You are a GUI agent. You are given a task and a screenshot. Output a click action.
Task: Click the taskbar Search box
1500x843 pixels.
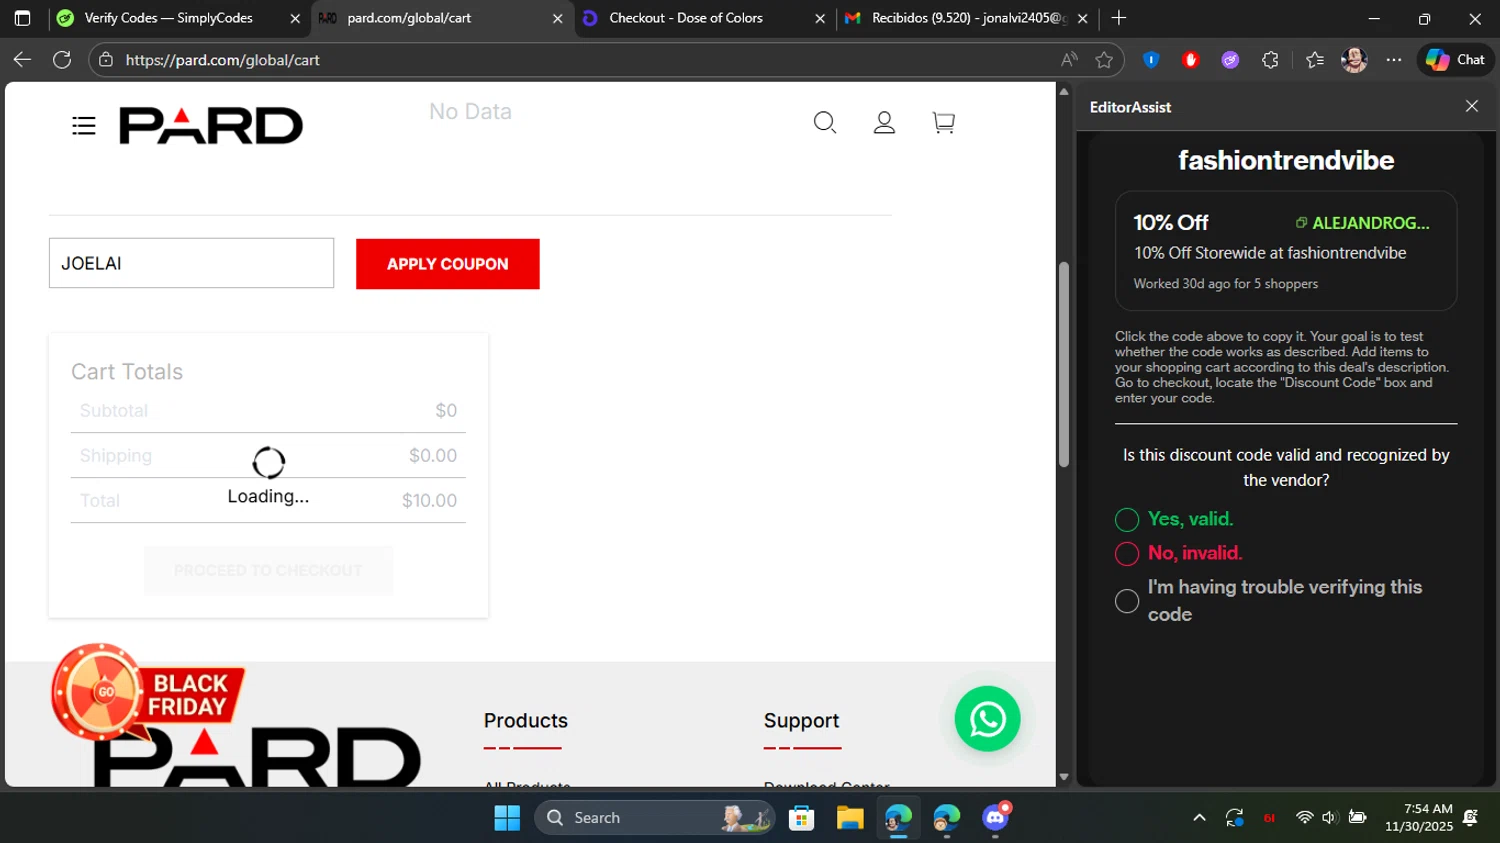pos(655,818)
